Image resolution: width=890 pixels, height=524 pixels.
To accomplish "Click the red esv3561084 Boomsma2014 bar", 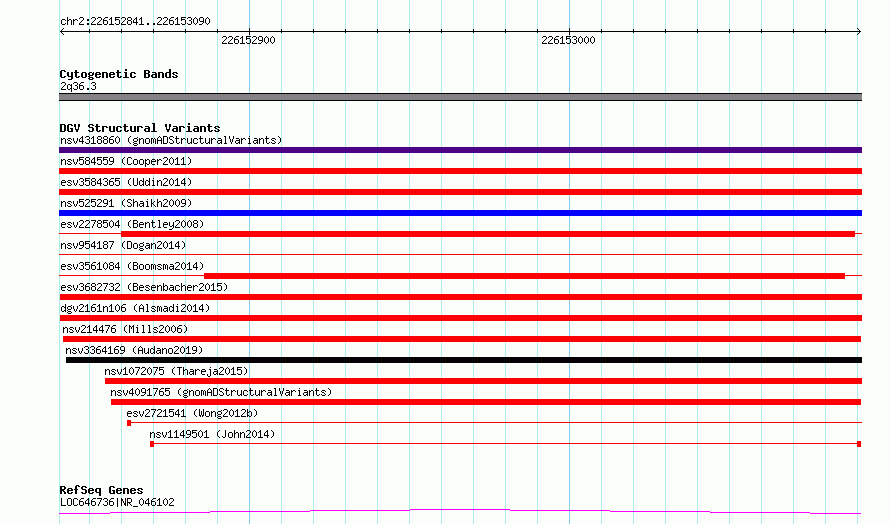I will pyautogui.click(x=524, y=276).
